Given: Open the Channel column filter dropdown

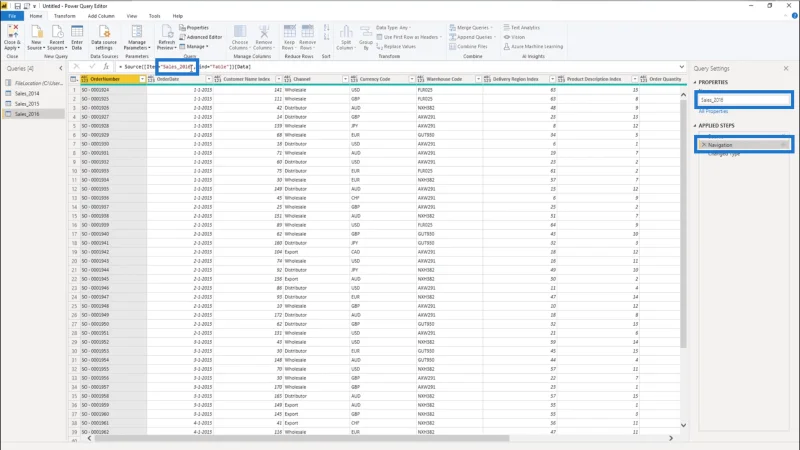Looking at the screenshot, I should (345, 79).
